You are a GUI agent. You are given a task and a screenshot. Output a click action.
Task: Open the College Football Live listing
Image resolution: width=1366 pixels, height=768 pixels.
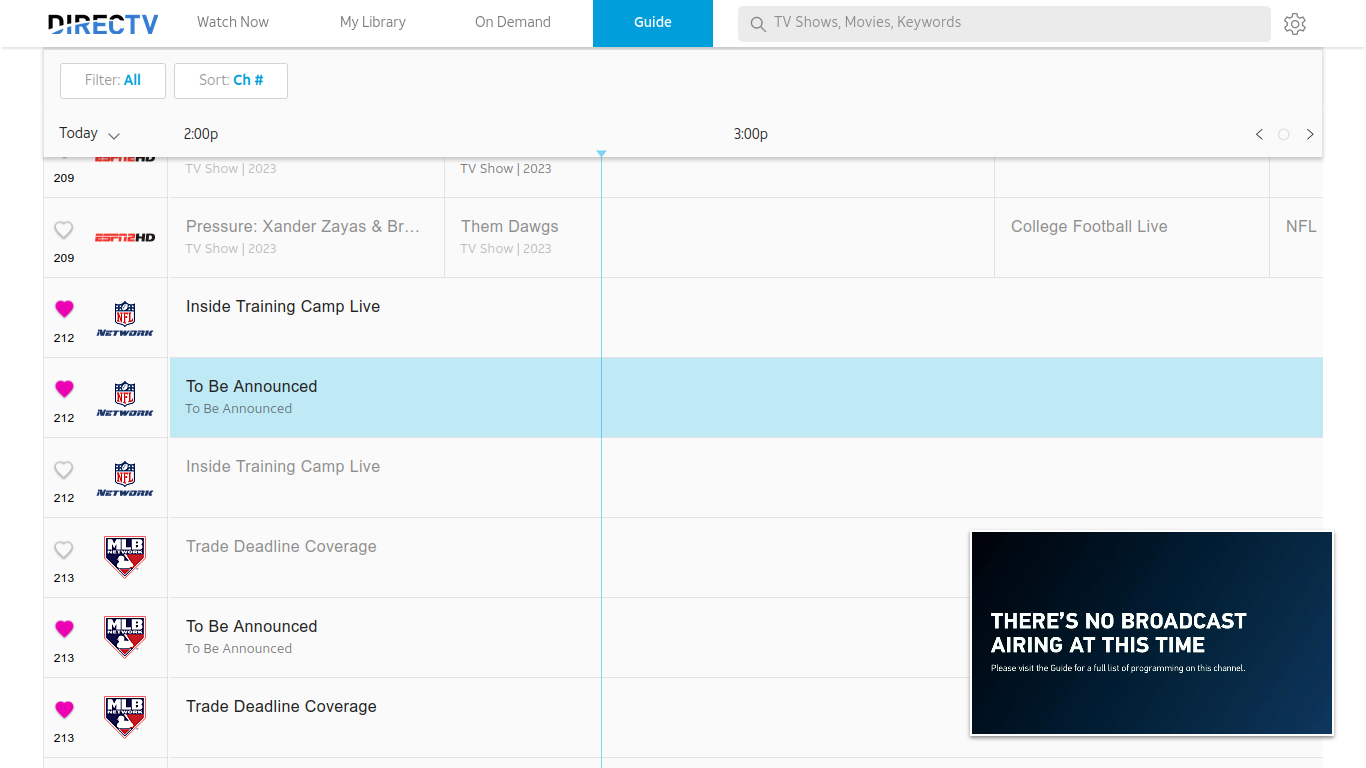[1132, 237]
